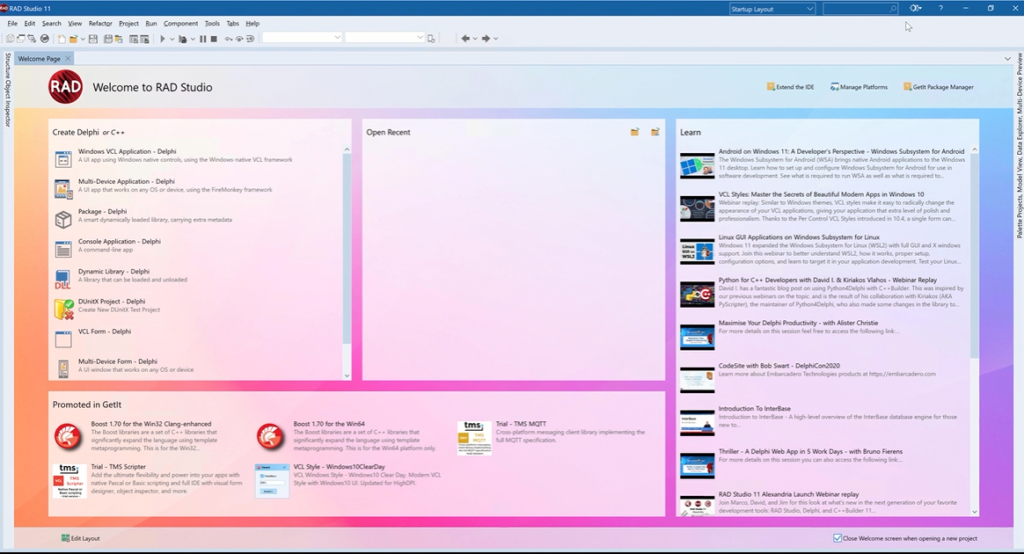This screenshot has height=554, width=1024.
Task: Click the title bar search field
Action: [x=860, y=9]
